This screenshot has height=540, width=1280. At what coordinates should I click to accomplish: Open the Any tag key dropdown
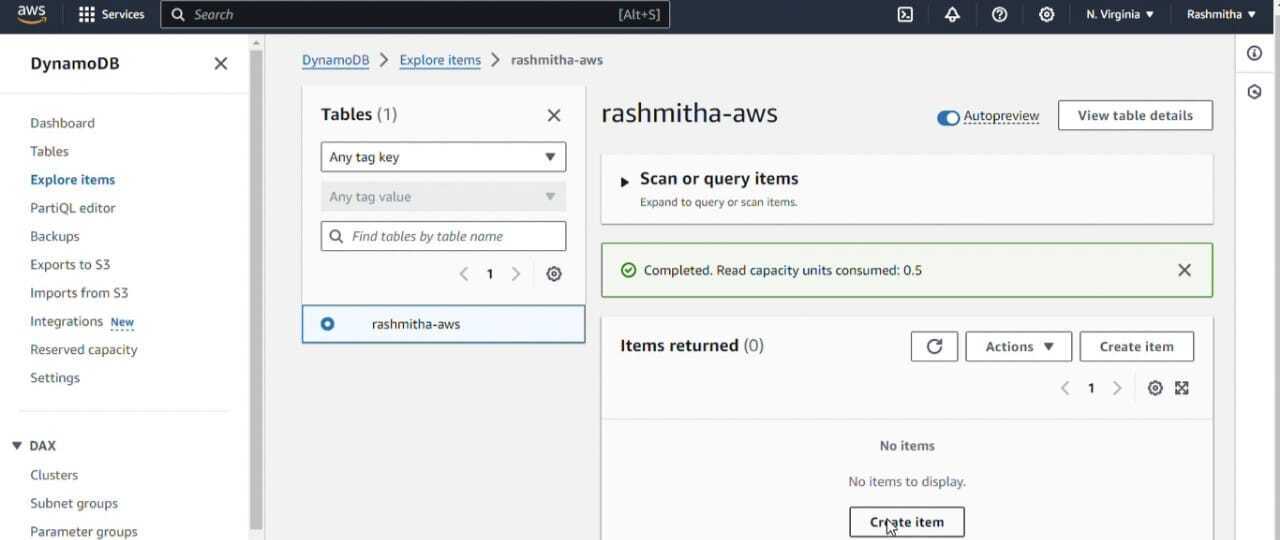(443, 157)
